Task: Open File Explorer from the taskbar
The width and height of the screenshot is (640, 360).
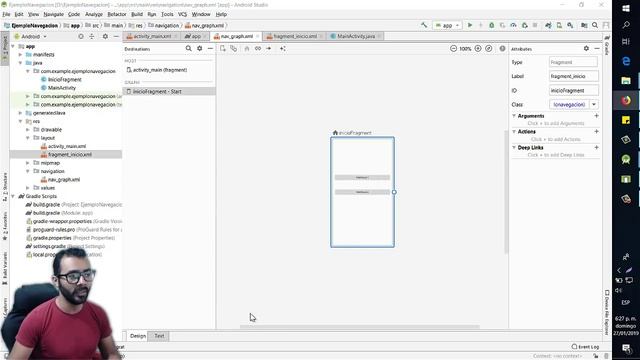Action: (x=626, y=81)
